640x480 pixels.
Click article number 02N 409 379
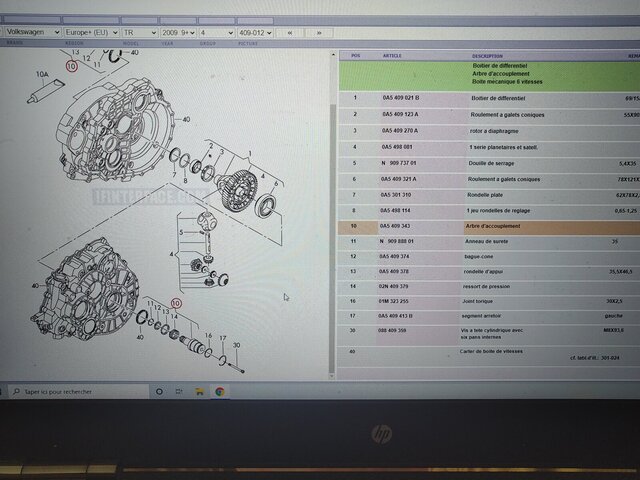393,287
